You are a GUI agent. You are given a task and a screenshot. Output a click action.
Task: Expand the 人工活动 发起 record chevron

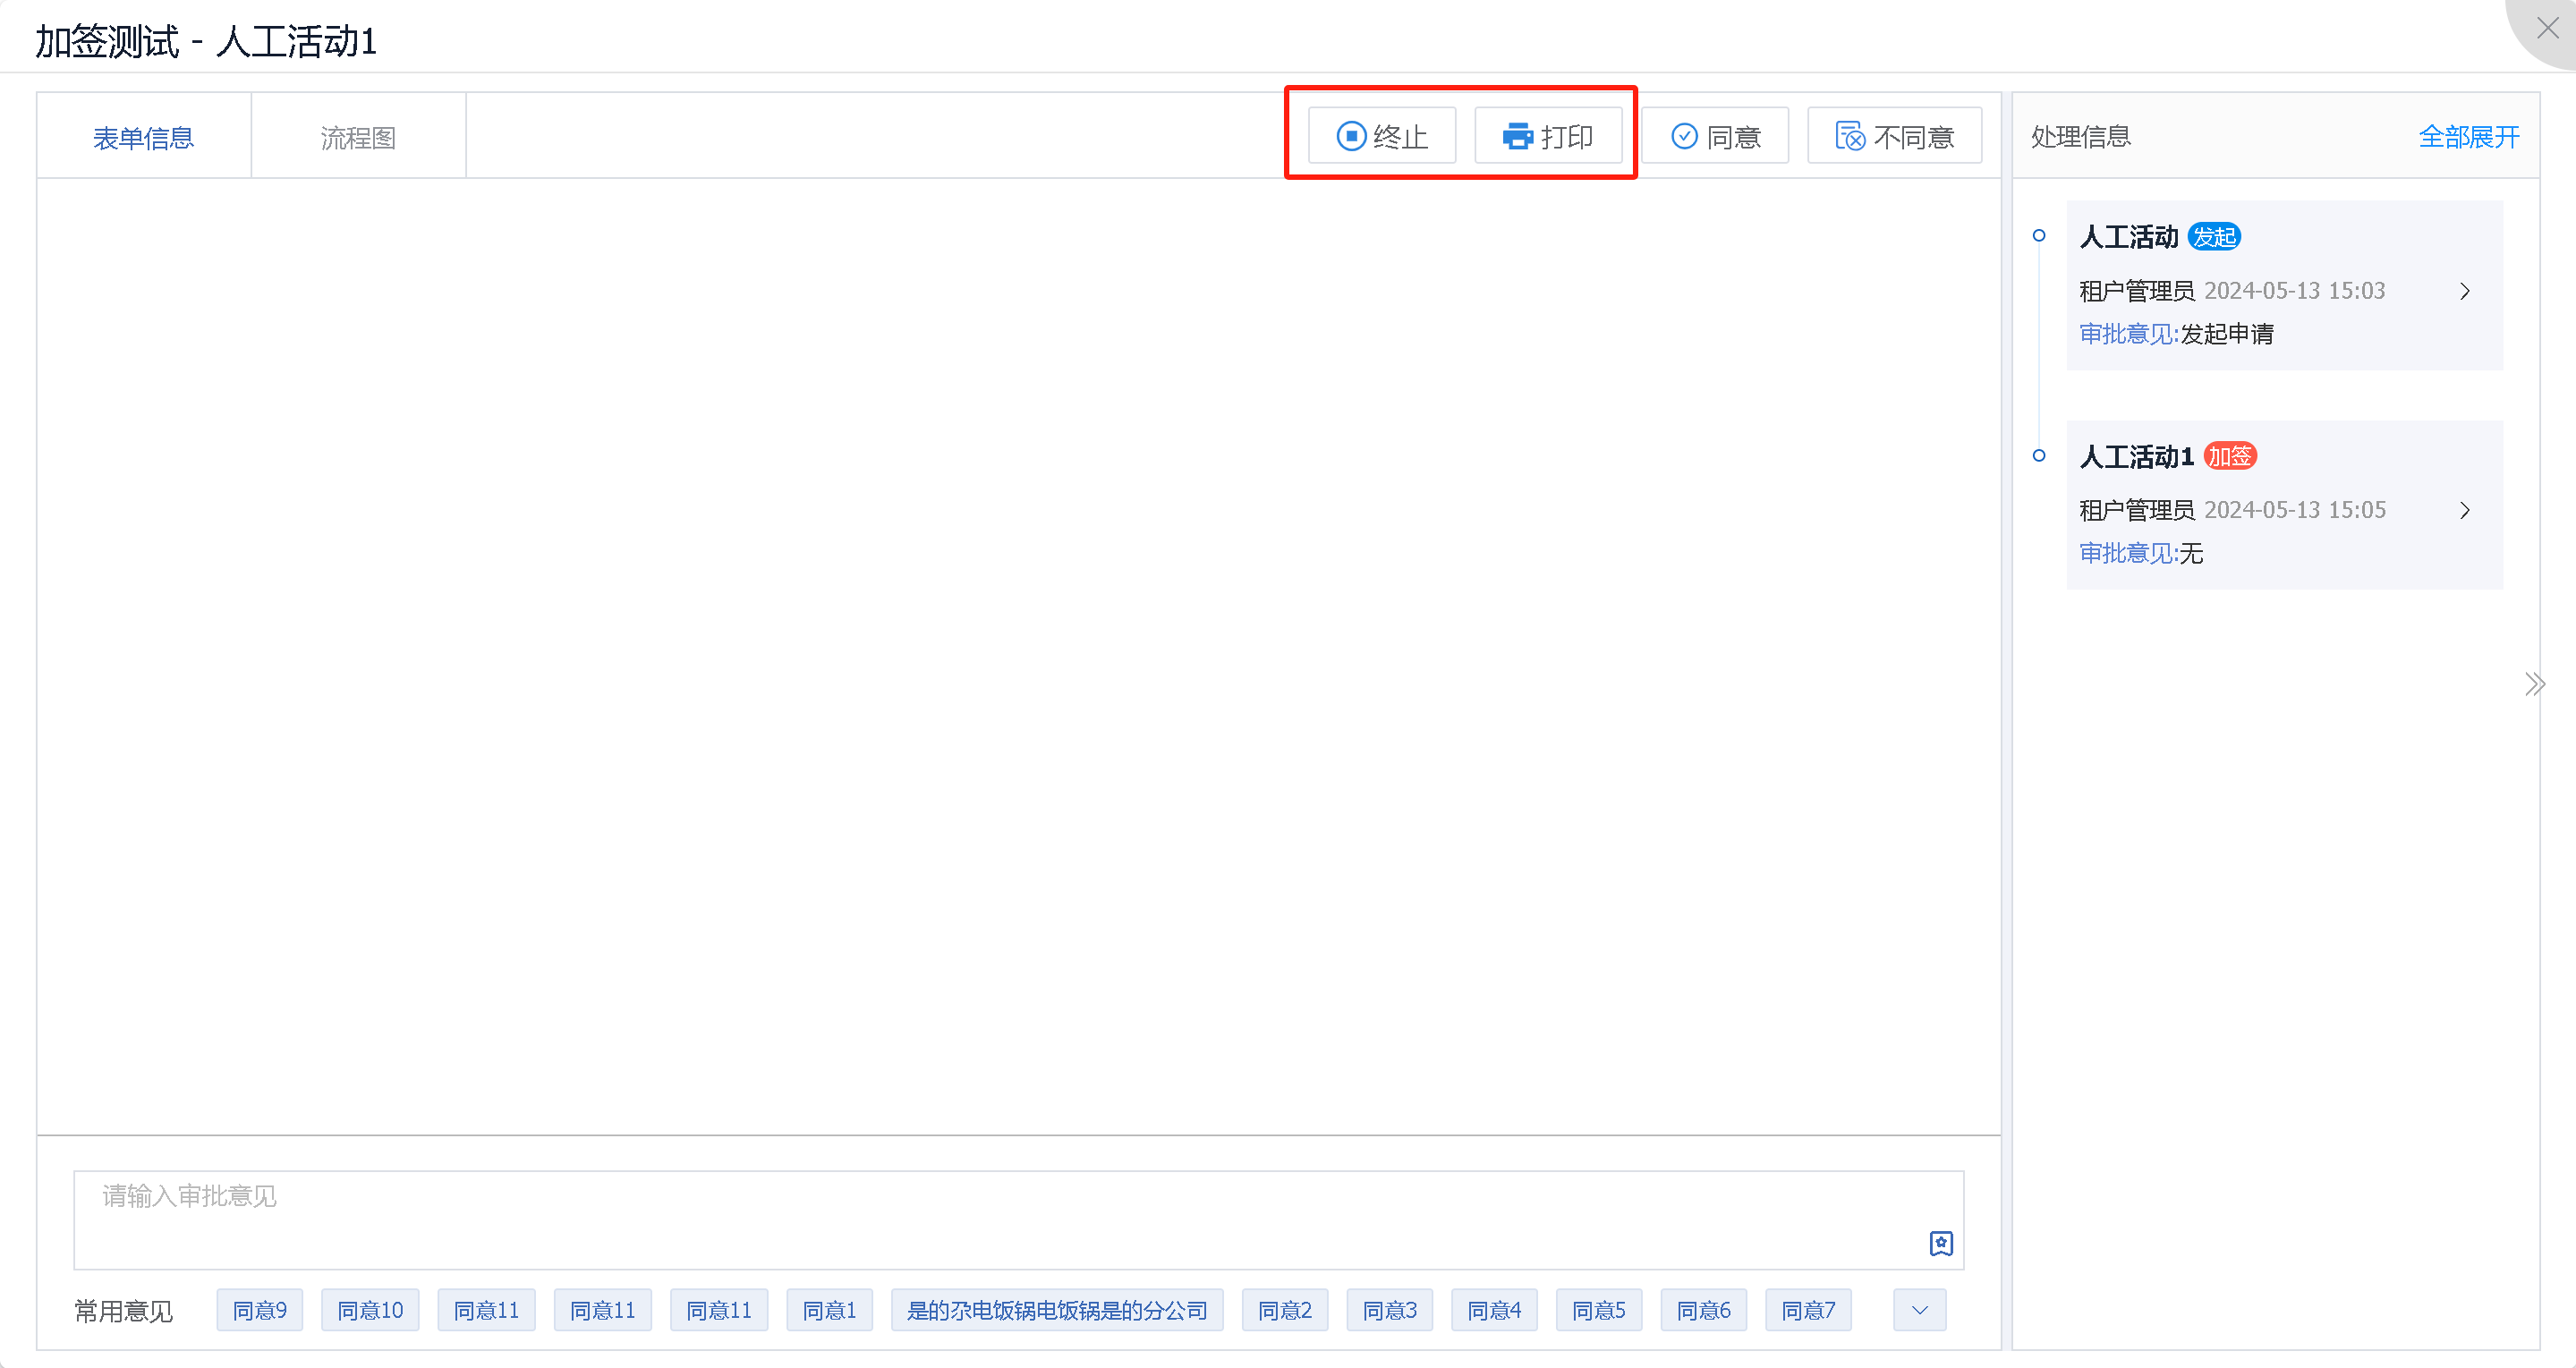[2464, 291]
